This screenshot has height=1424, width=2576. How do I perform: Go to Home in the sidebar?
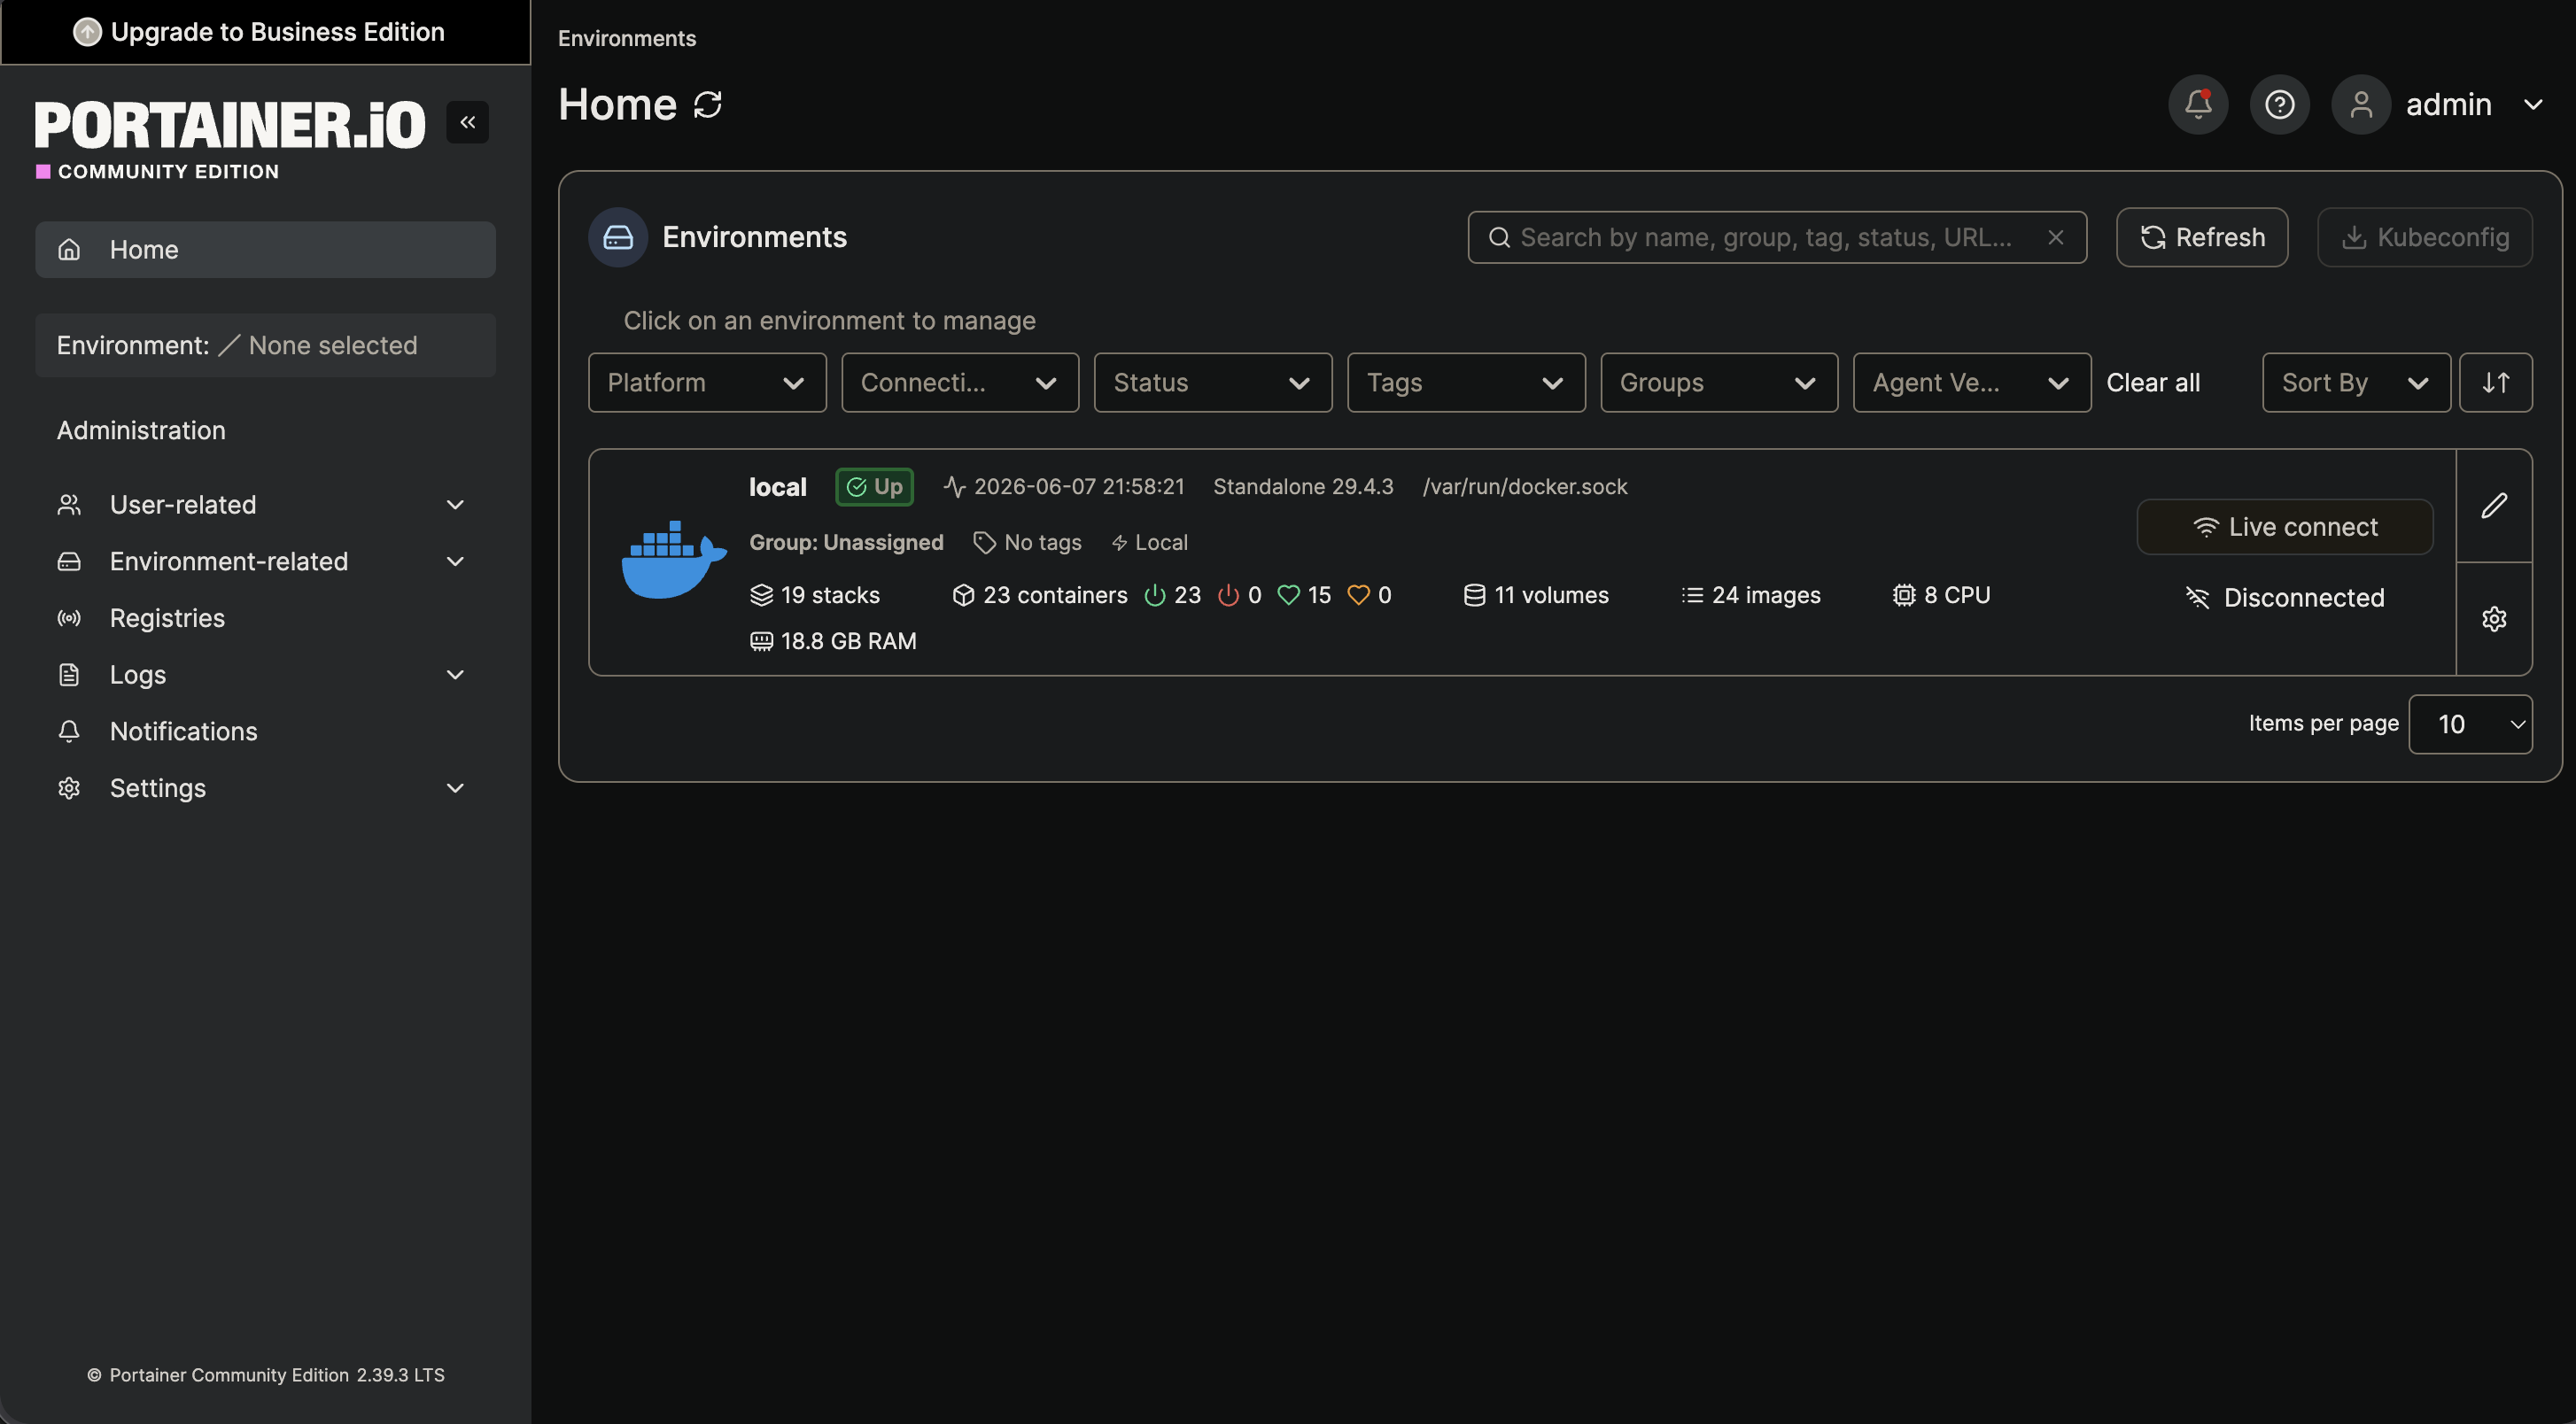pyautogui.click(x=265, y=249)
